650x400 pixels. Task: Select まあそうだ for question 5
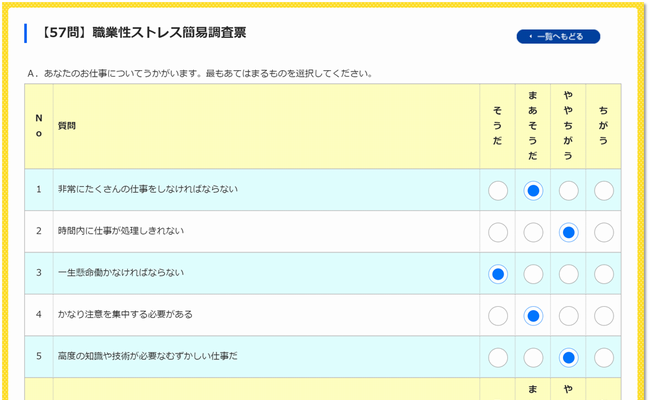pos(533,357)
